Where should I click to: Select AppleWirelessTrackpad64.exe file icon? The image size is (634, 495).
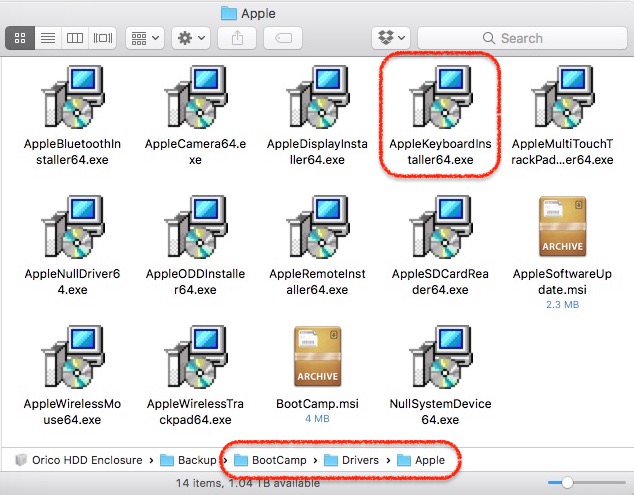pos(196,357)
